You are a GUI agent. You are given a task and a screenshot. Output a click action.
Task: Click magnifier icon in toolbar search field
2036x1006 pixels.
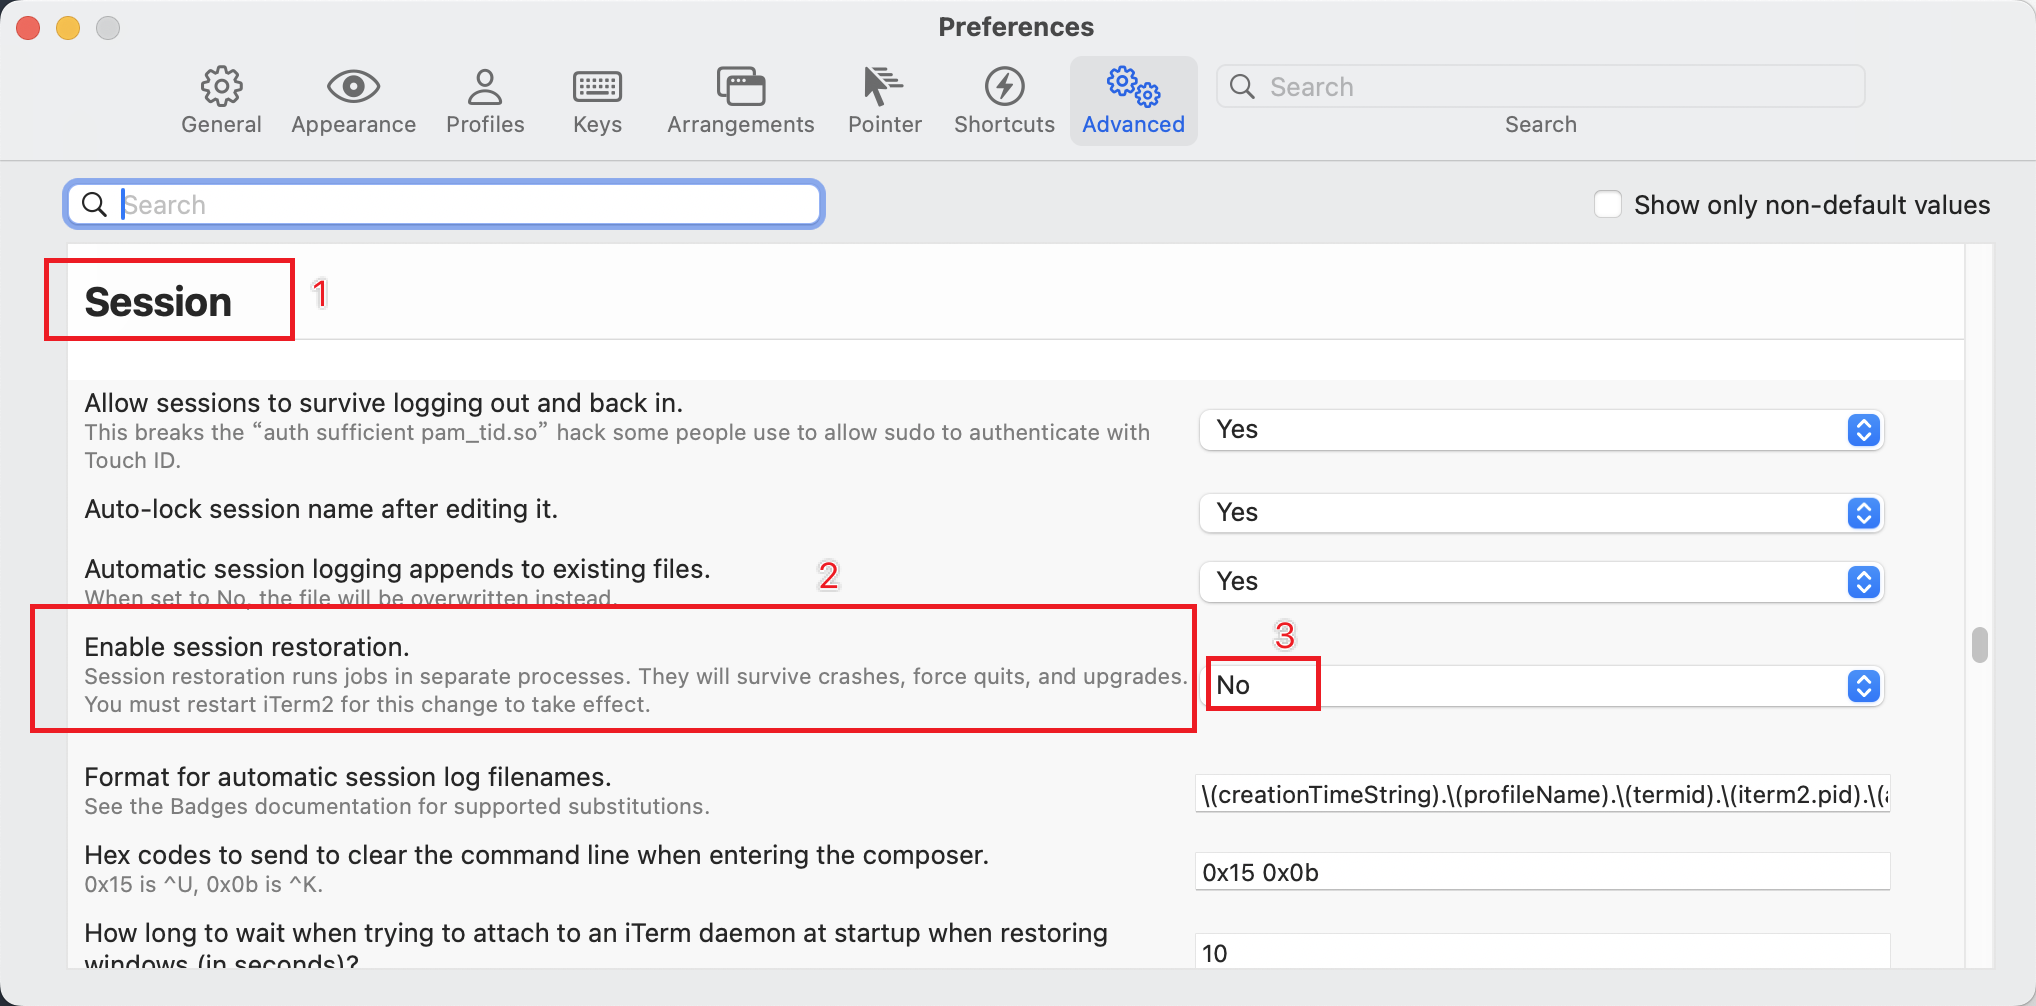pyautogui.click(x=1242, y=87)
